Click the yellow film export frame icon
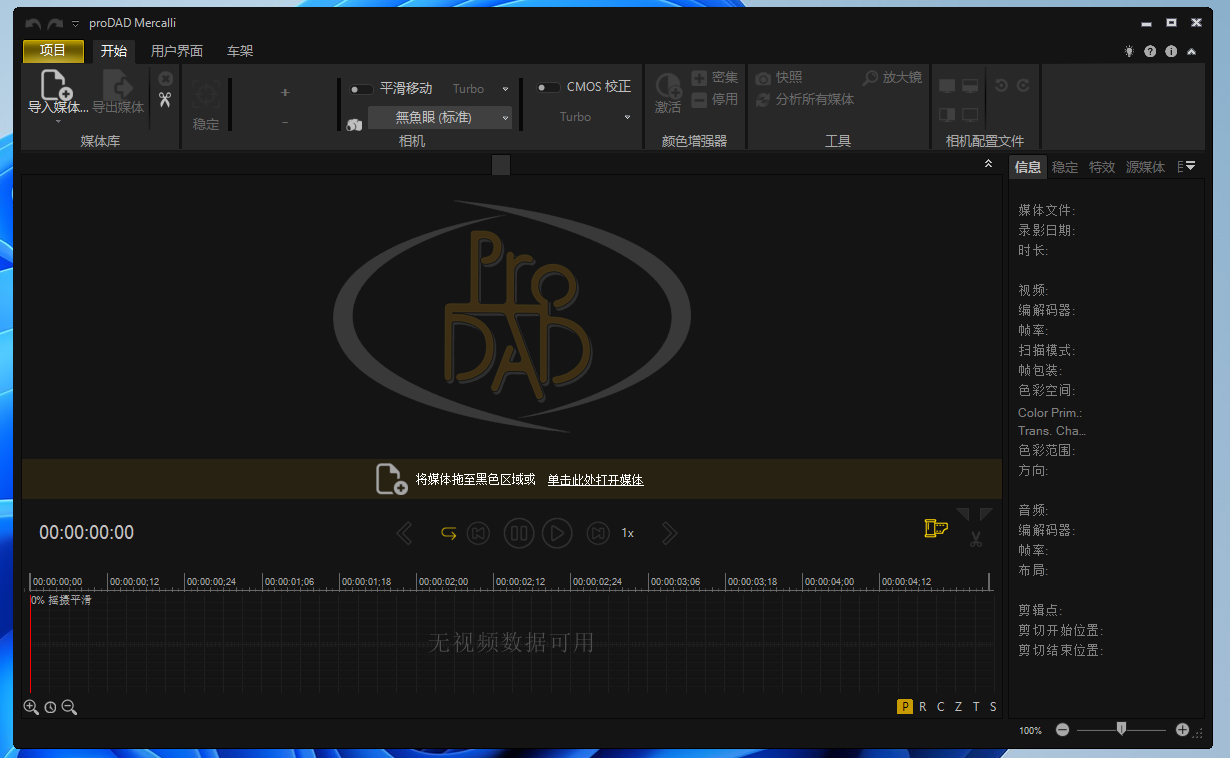Image resolution: width=1230 pixels, height=758 pixels. click(x=934, y=527)
